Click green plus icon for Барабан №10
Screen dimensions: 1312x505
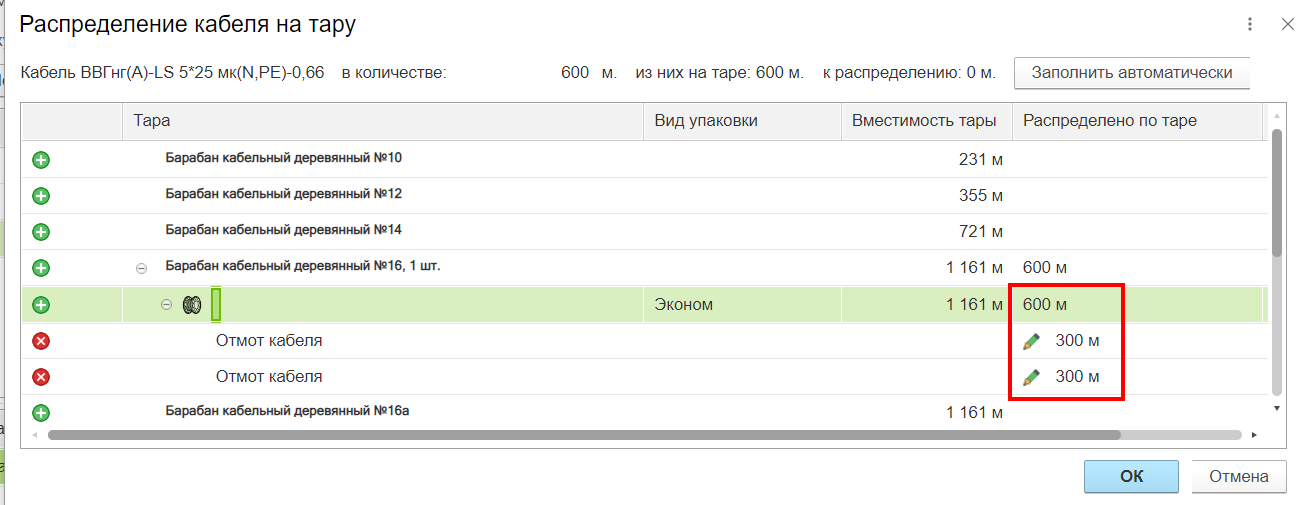point(41,160)
